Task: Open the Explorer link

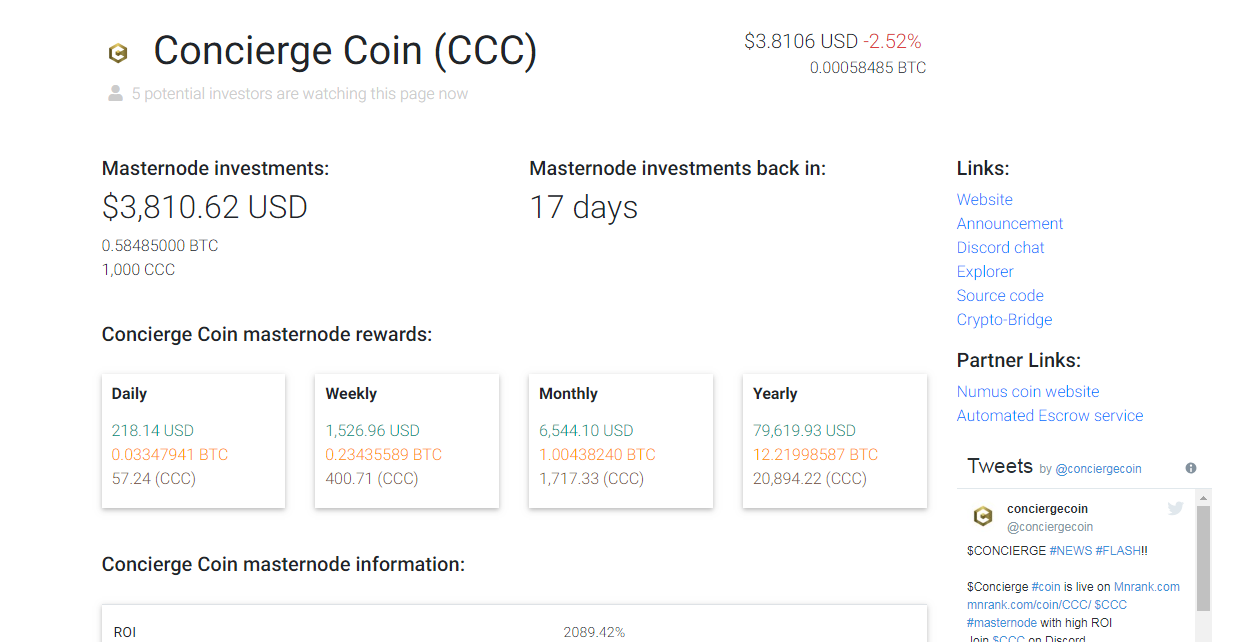Action: pyautogui.click(x=984, y=272)
